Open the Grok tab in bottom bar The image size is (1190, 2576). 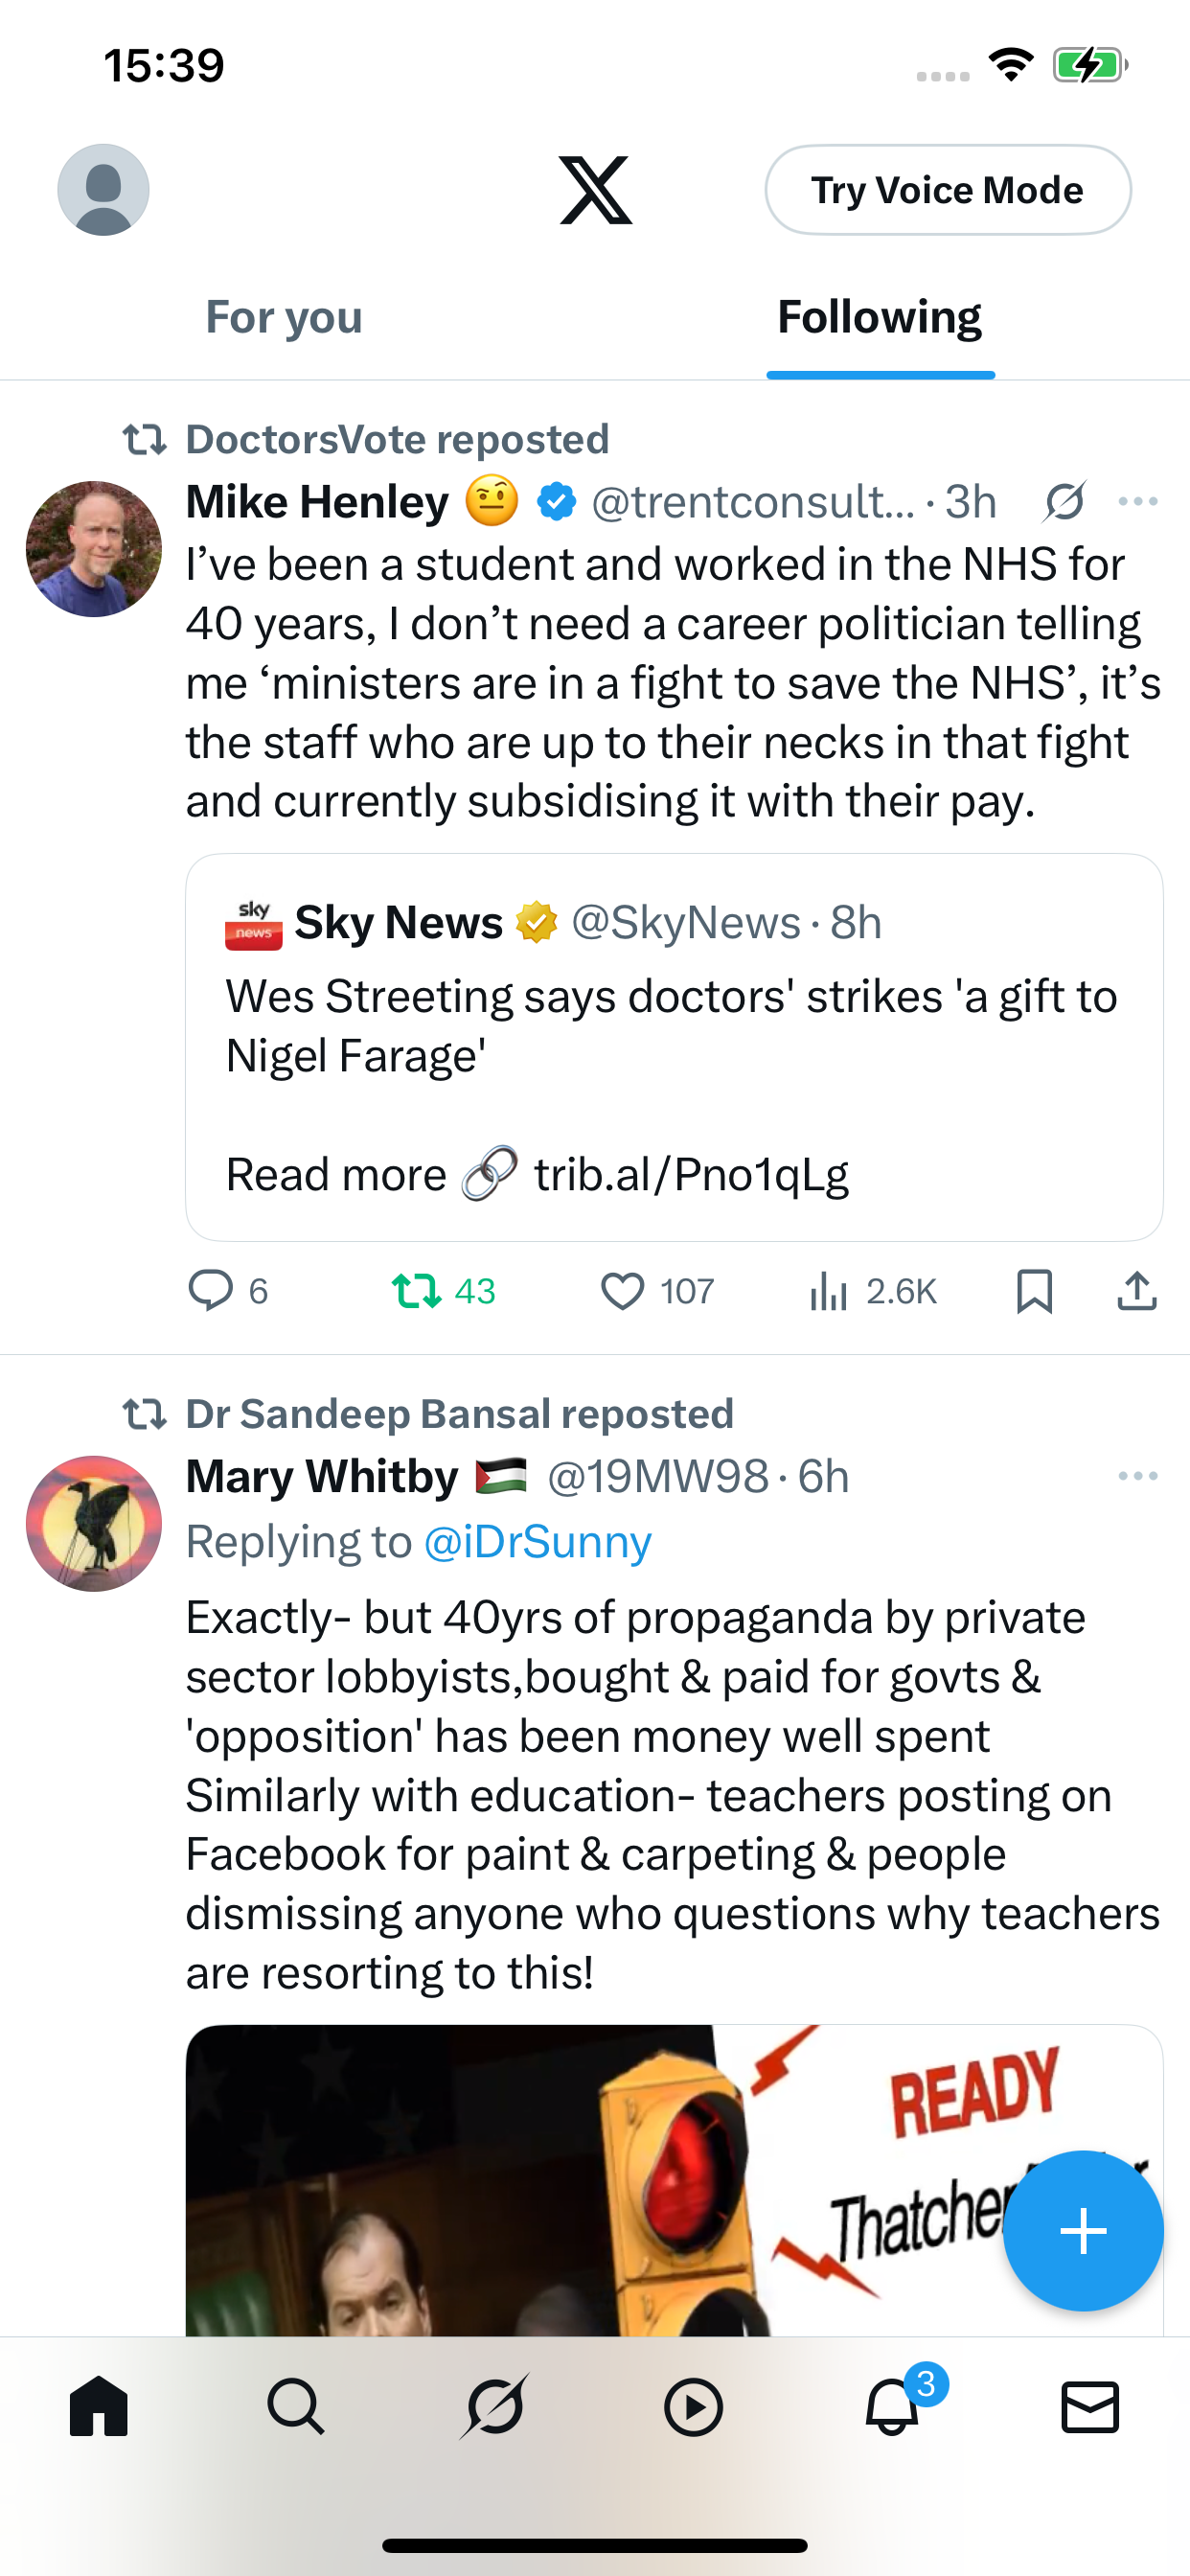coord(494,2407)
